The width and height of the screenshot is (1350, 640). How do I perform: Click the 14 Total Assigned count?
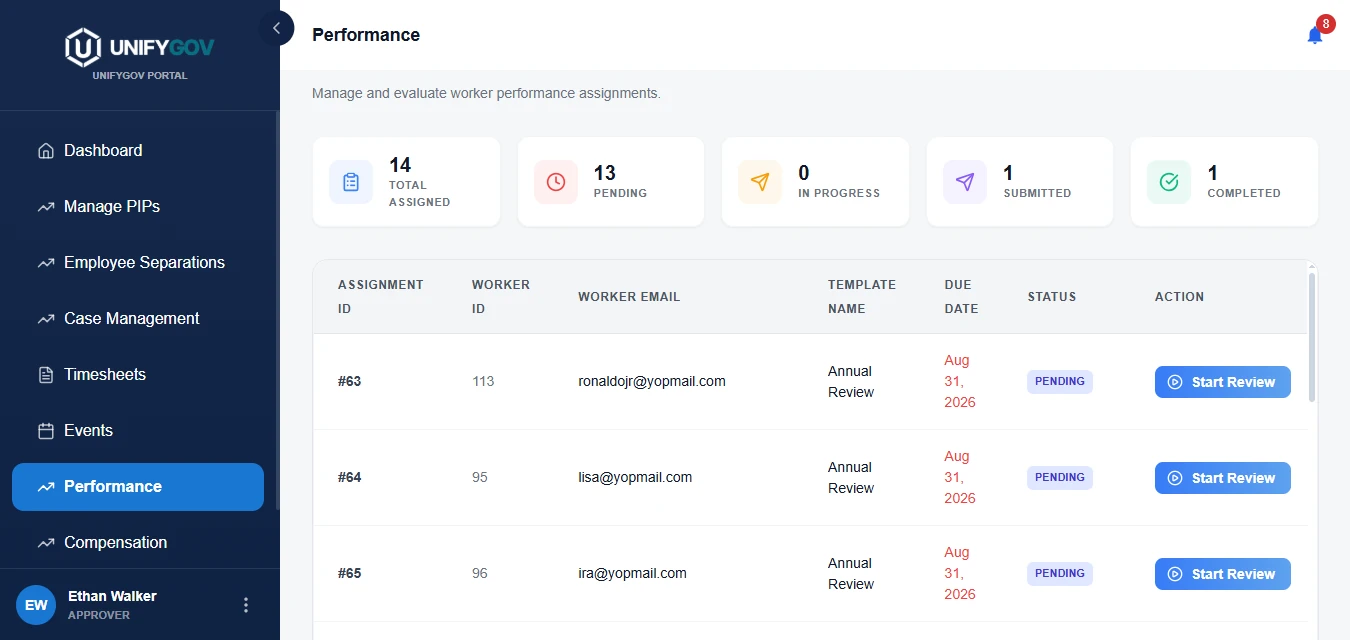click(400, 165)
